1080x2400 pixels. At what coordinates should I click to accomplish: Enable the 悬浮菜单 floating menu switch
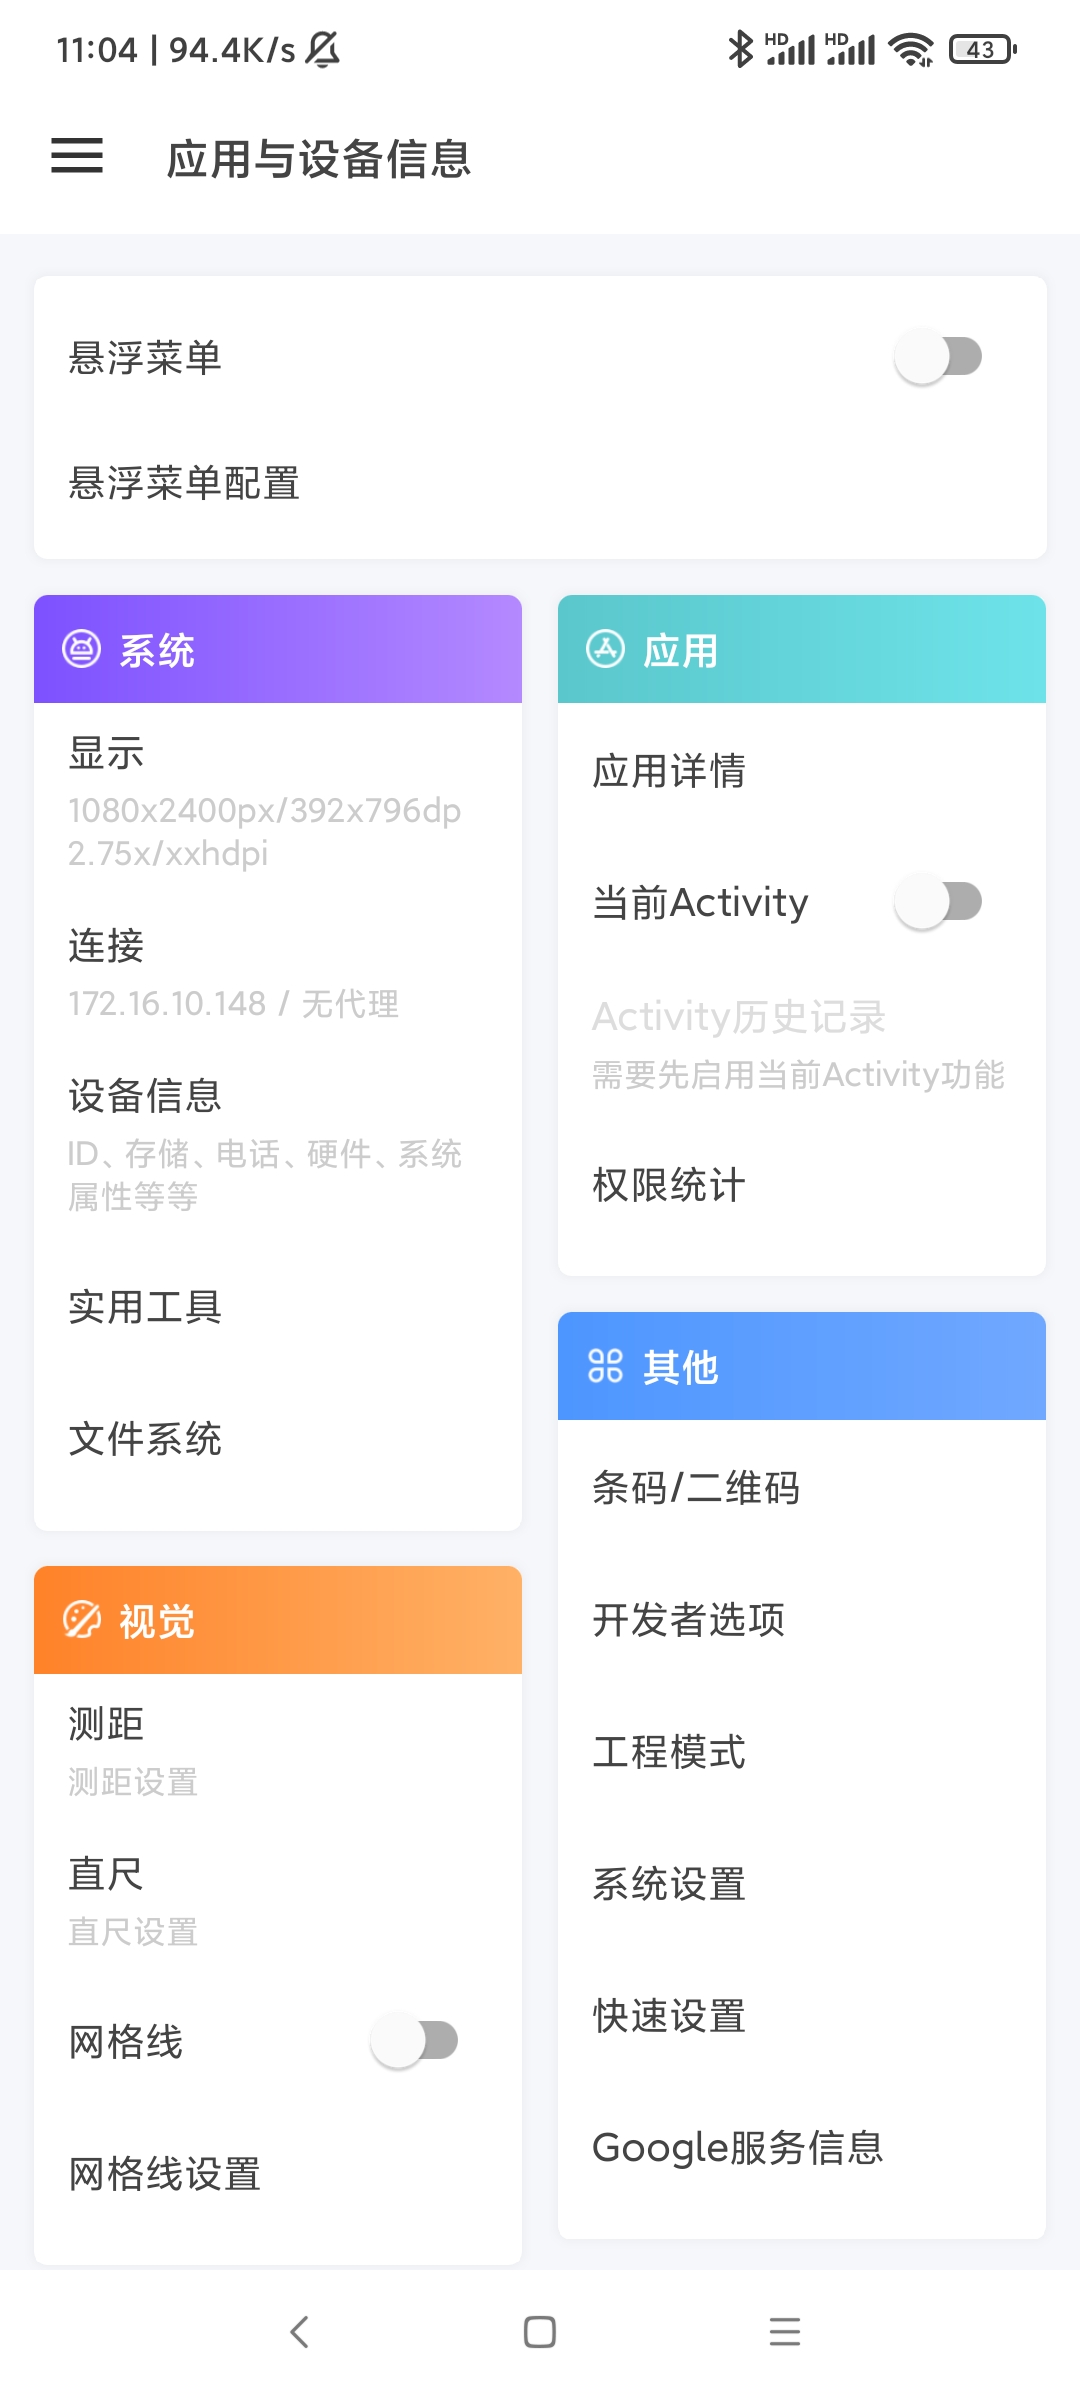coord(938,357)
